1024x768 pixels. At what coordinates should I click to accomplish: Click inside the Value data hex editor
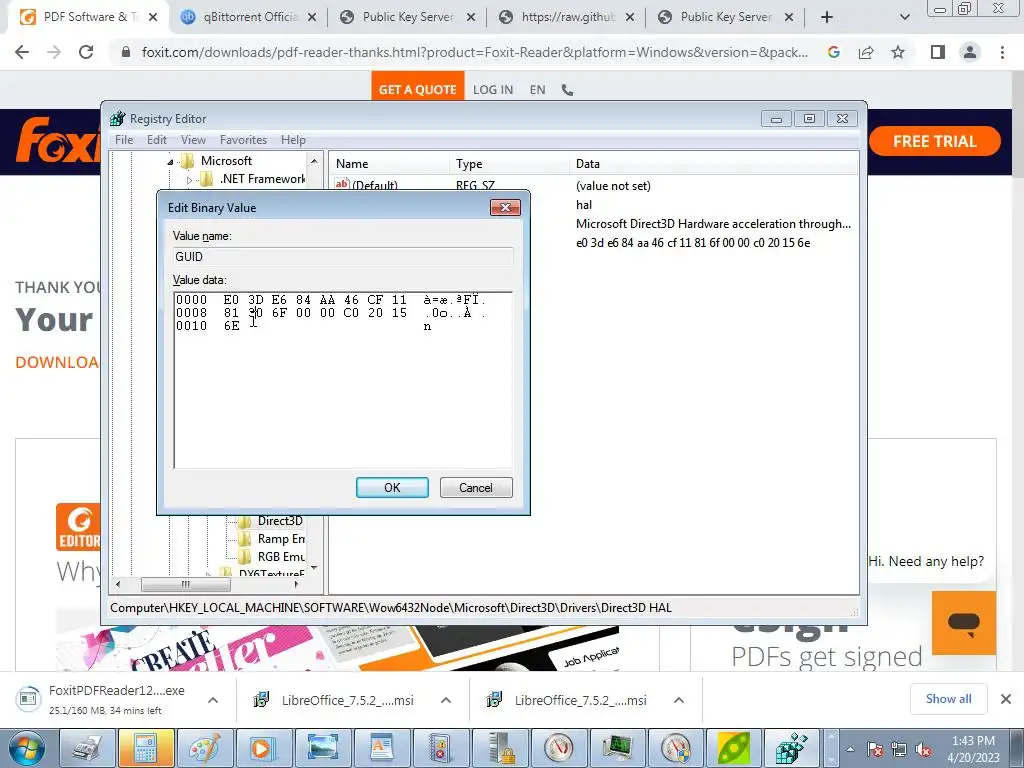point(343,380)
